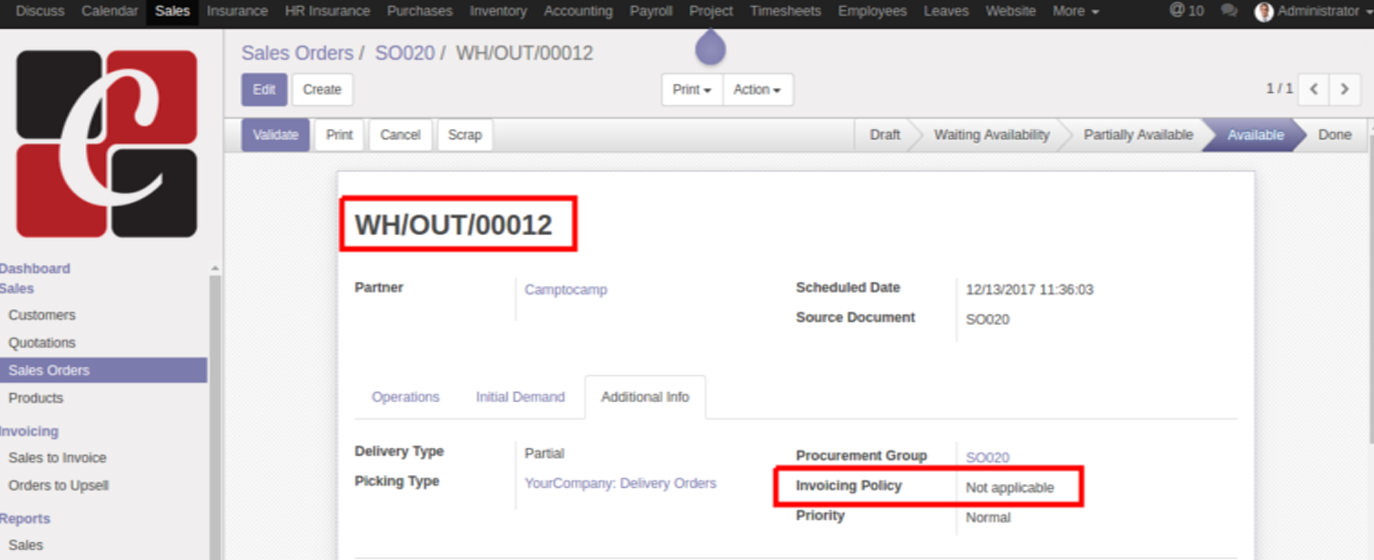This screenshot has height=560, width=1374.
Task: Click the Edit button
Action: pos(264,89)
